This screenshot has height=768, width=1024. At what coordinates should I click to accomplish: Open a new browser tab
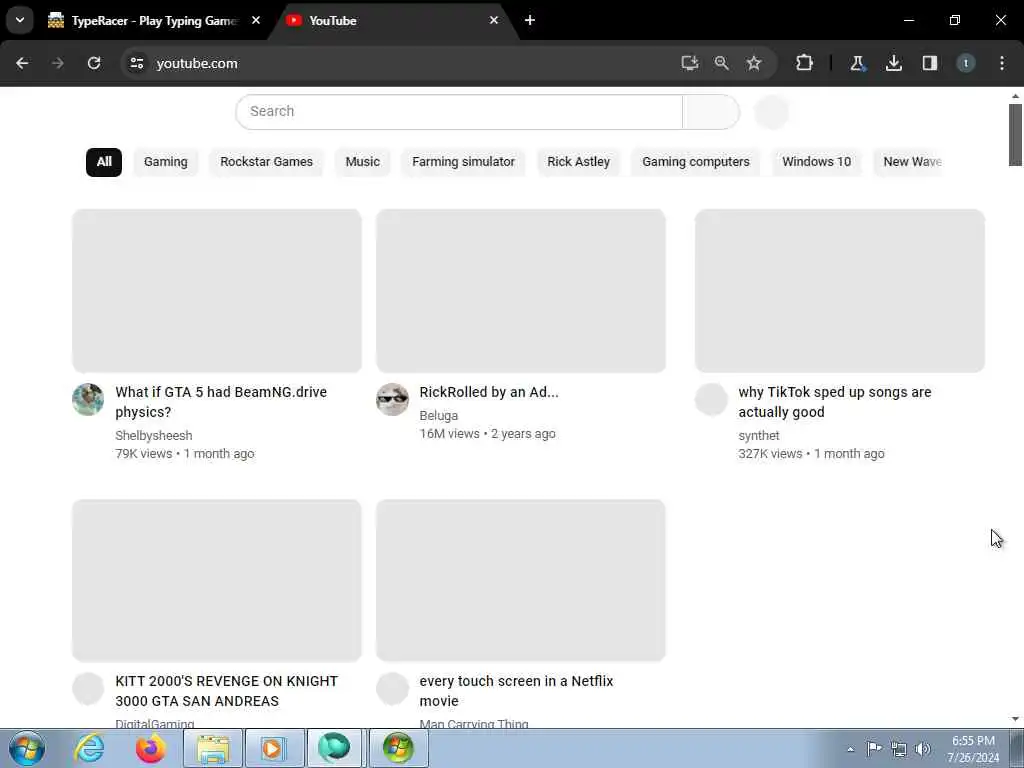pyautogui.click(x=530, y=20)
